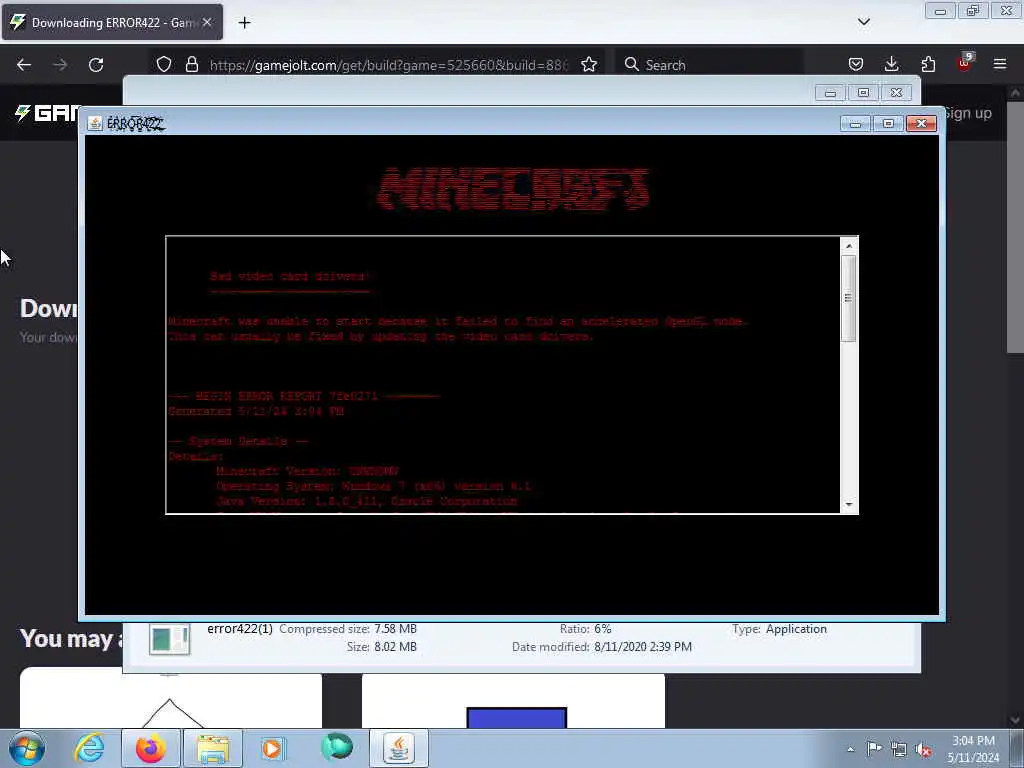Reload the page with the refresh icon
Viewport: 1024px width, 768px height.
tap(96, 65)
